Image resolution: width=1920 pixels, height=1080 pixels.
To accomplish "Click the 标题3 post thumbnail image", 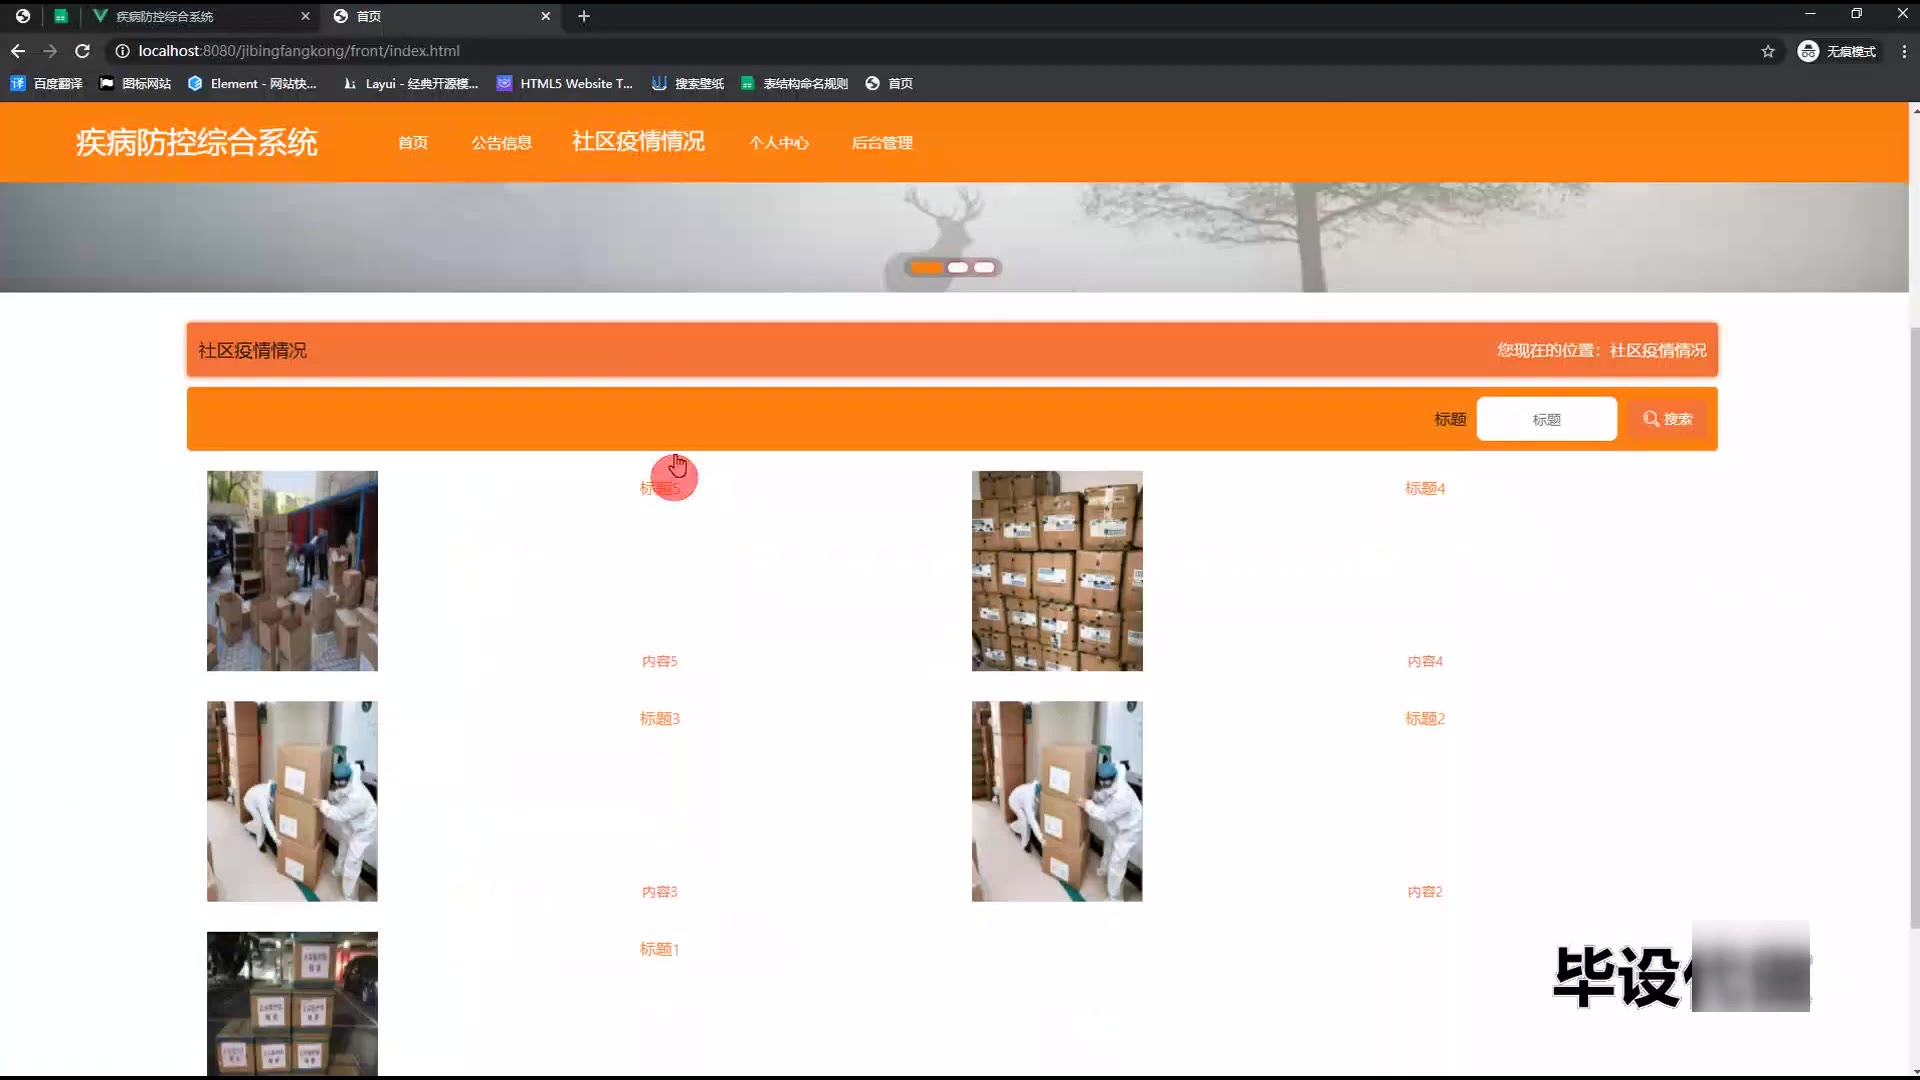I will click(292, 801).
